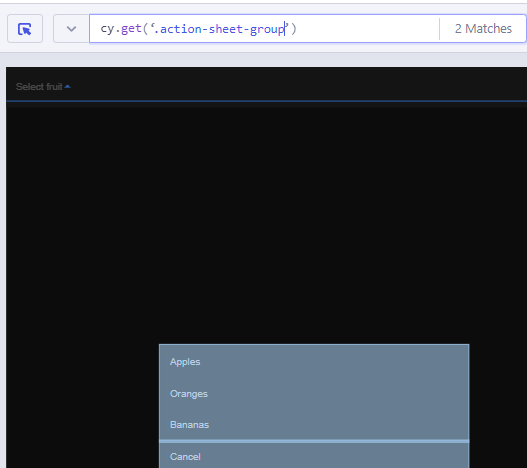The image size is (527, 468).
Task: Click the cy prefix in selector field
Action: coord(108,30)
